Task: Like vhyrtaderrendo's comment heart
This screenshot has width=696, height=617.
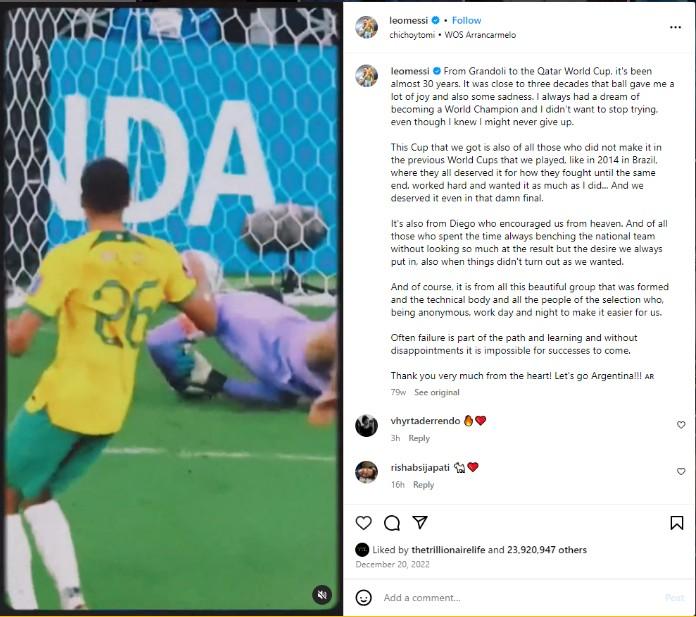Action: pos(680,425)
